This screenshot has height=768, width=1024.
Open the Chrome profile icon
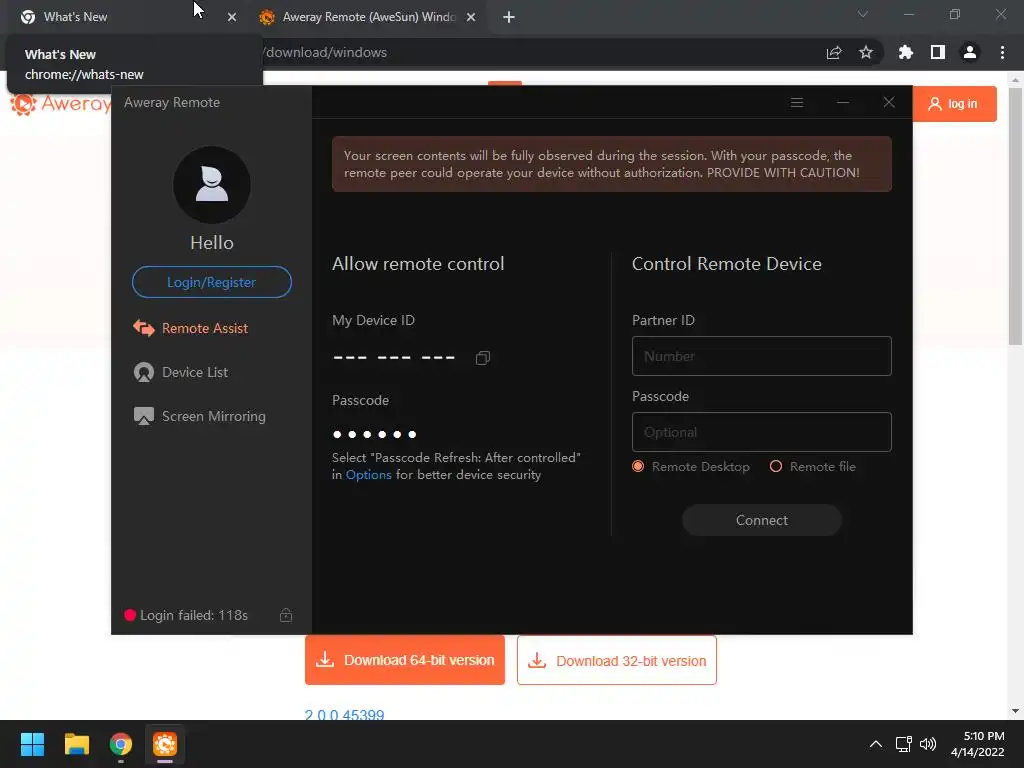(970, 52)
